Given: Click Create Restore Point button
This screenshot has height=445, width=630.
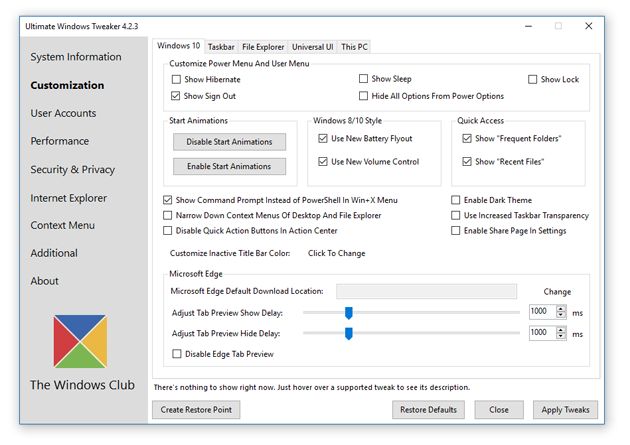Looking at the screenshot, I should (x=196, y=410).
